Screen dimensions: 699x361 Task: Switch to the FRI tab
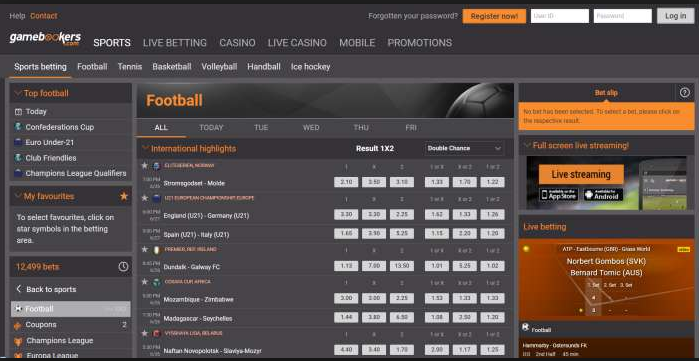[411, 128]
